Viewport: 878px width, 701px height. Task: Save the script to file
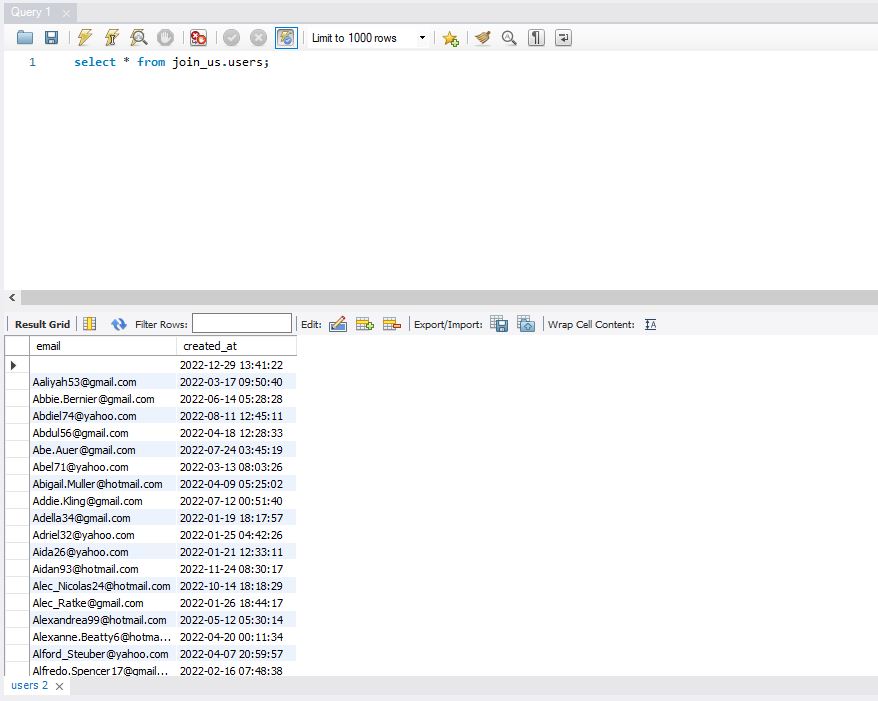51,38
